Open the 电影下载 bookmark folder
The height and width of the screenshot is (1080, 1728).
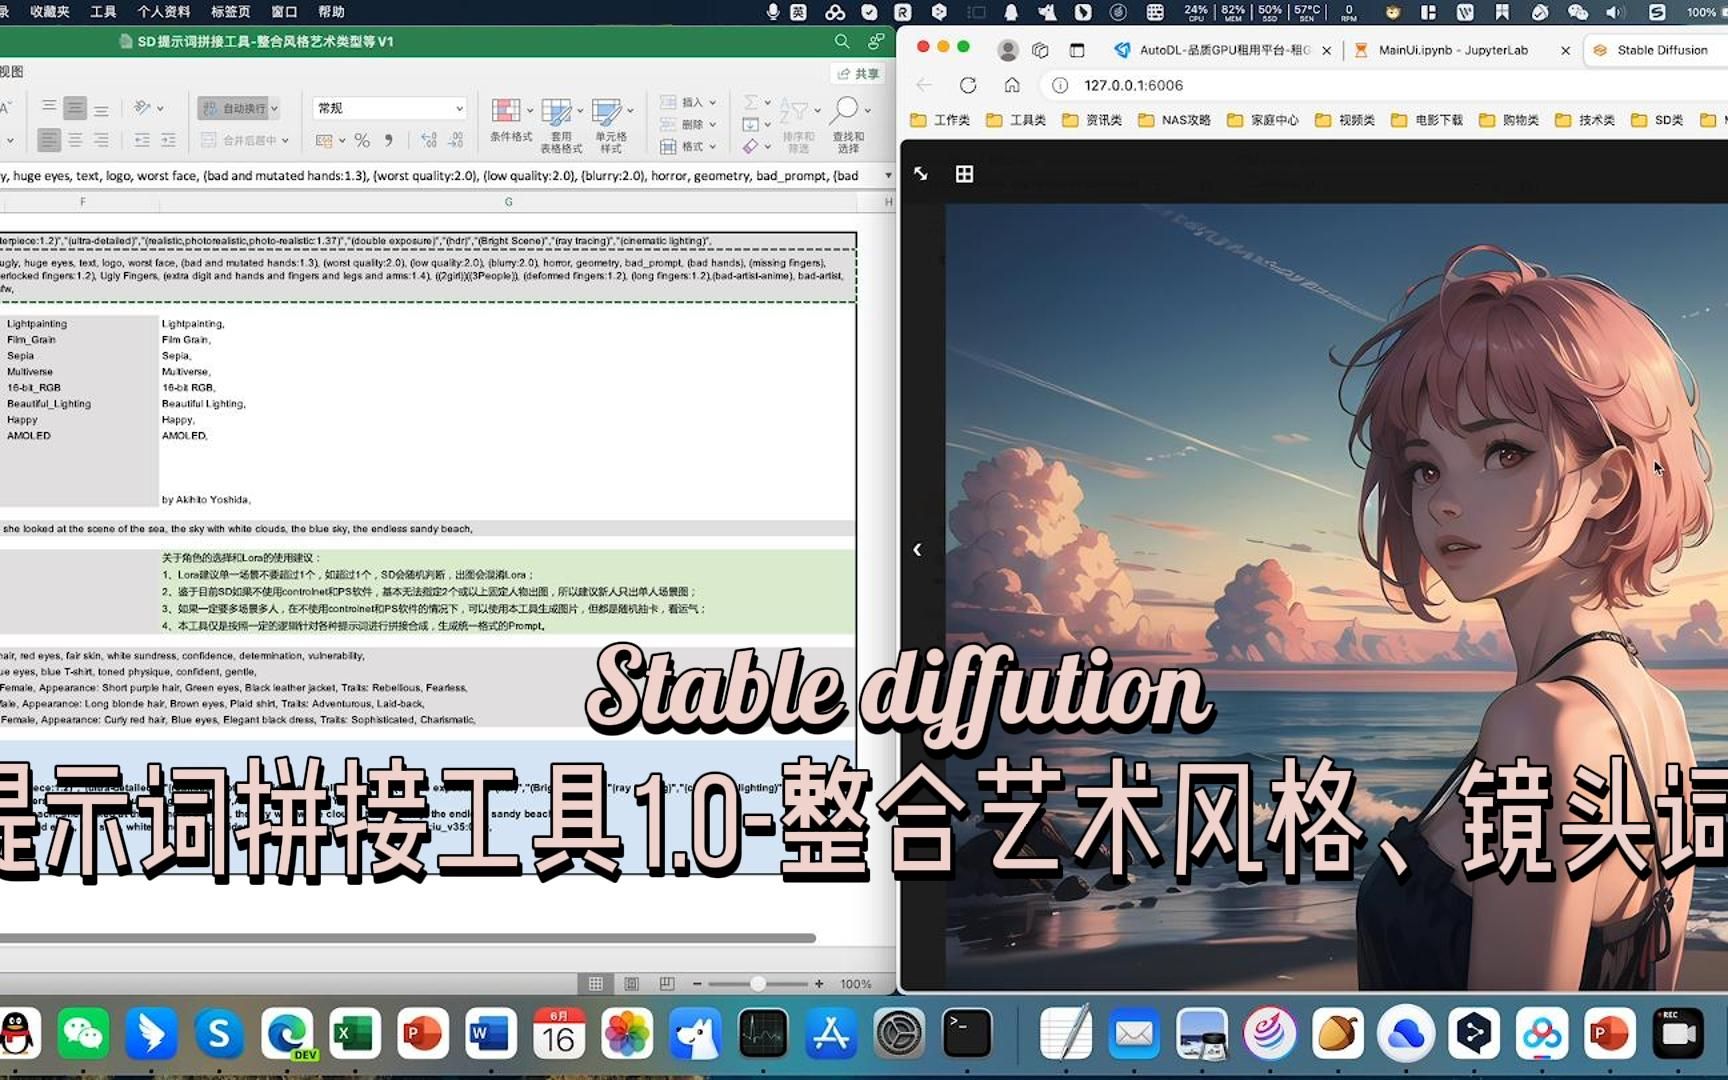(1427, 120)
